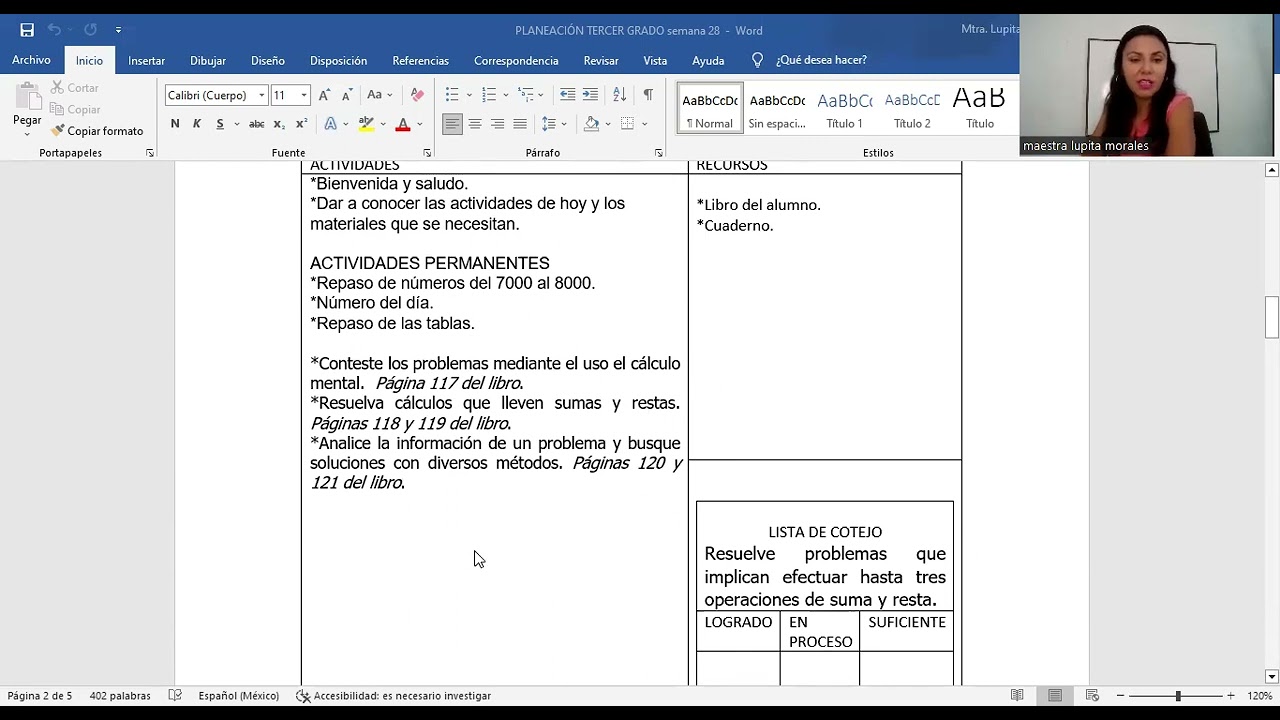
Task: Click the red font color button
Action: [403, 124]
